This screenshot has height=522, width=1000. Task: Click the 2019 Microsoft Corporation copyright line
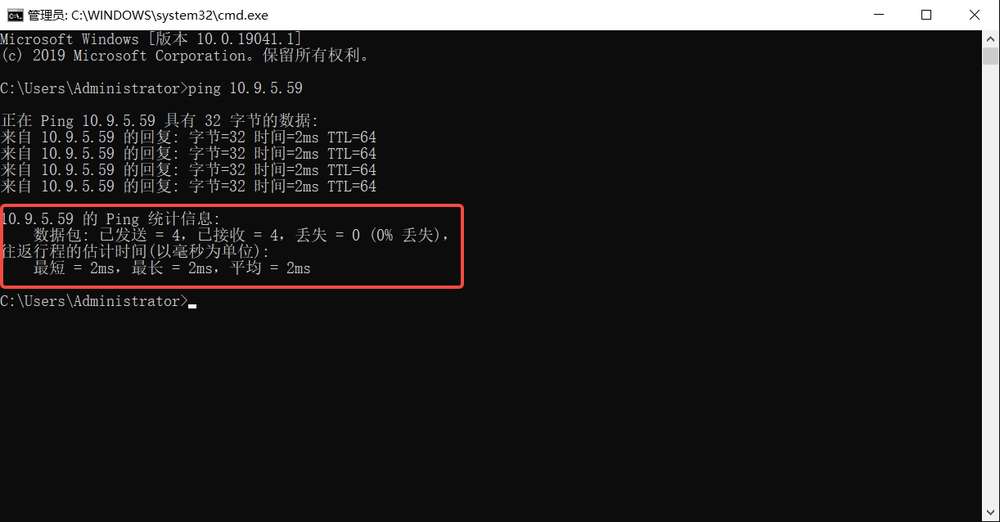tap(185, 56)
